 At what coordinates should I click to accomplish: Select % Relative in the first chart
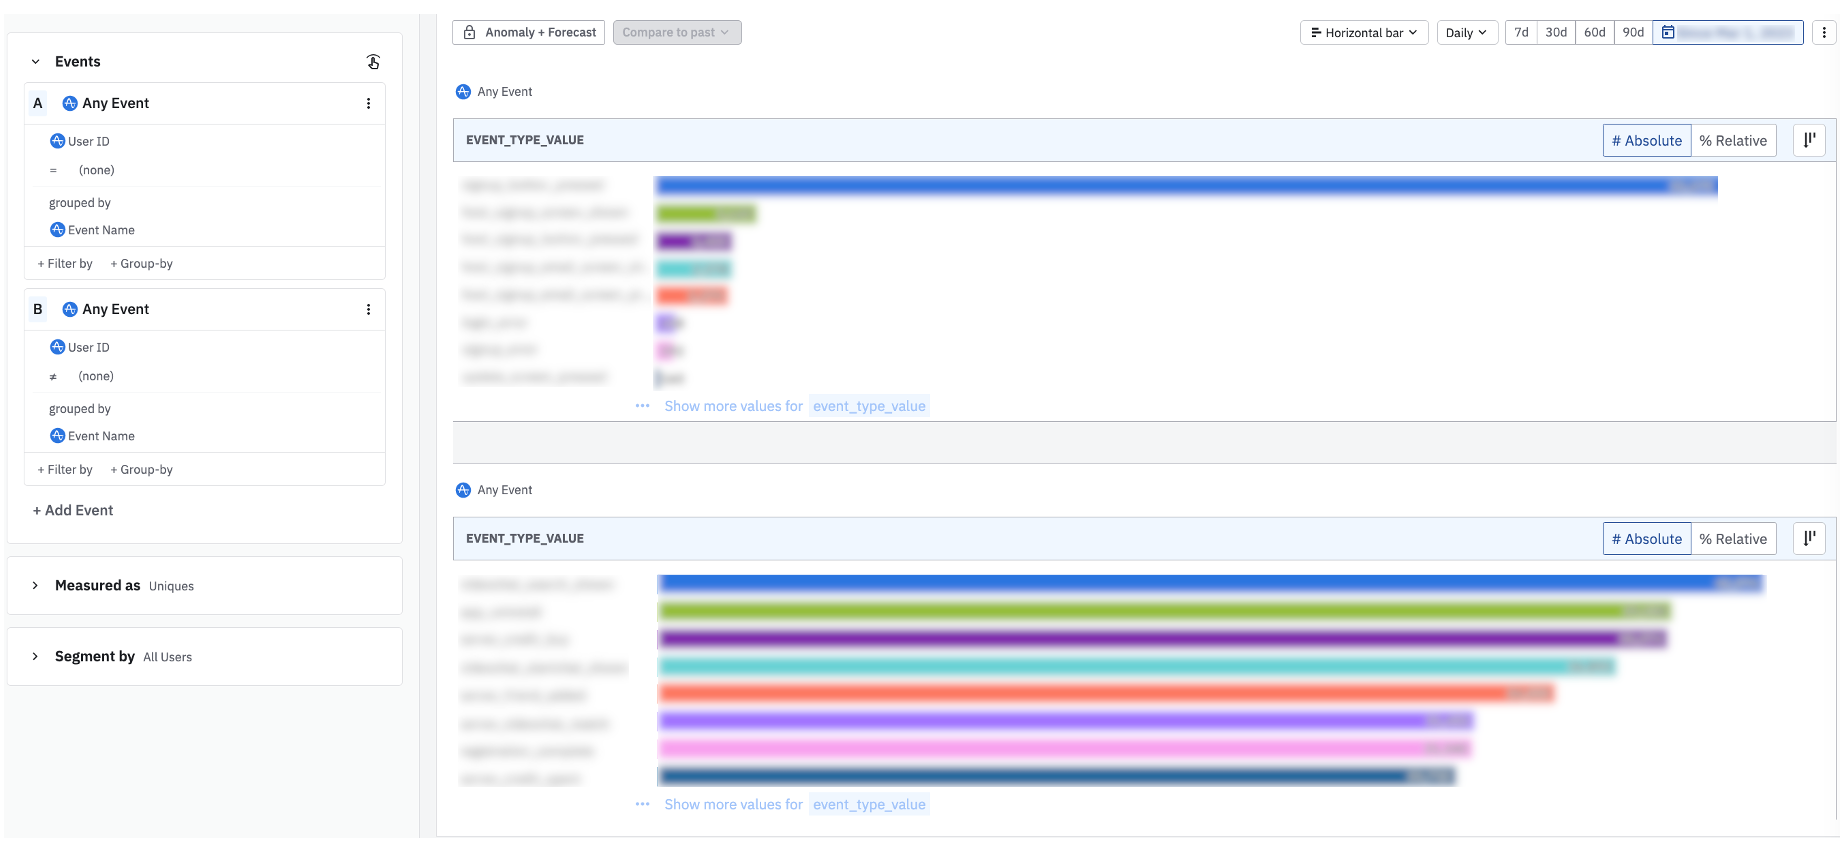1733,141
